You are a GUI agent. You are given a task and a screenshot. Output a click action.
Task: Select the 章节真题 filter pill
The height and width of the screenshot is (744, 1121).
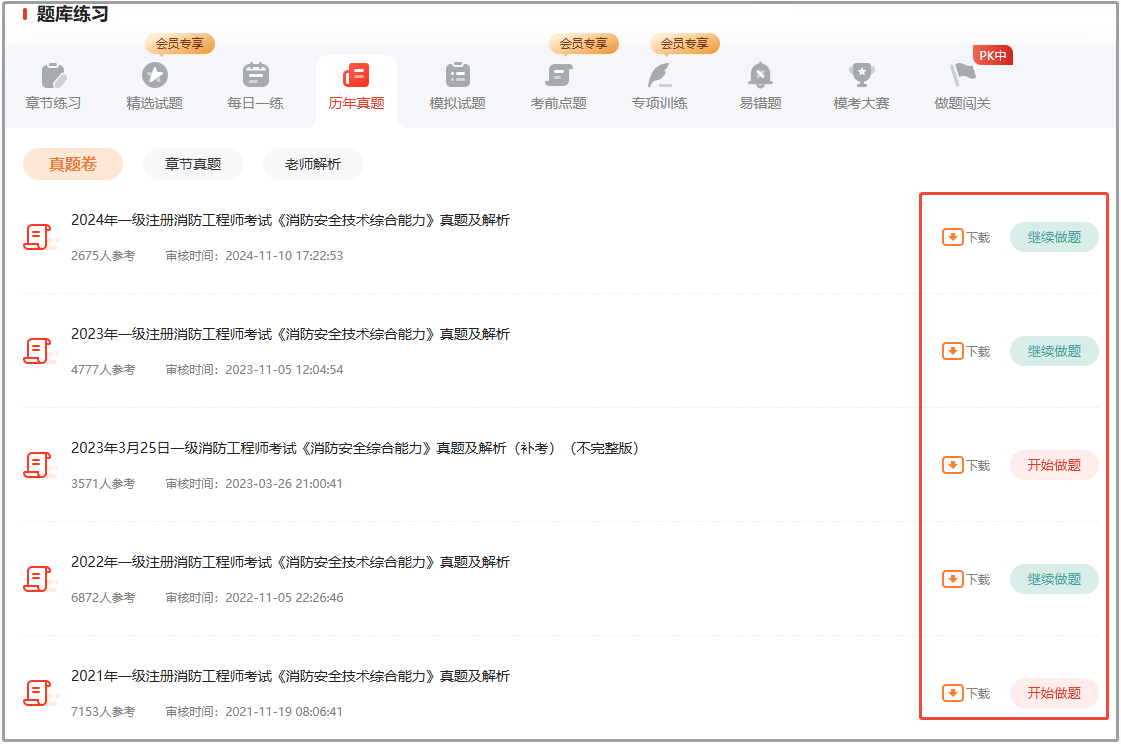click(193, 164)
